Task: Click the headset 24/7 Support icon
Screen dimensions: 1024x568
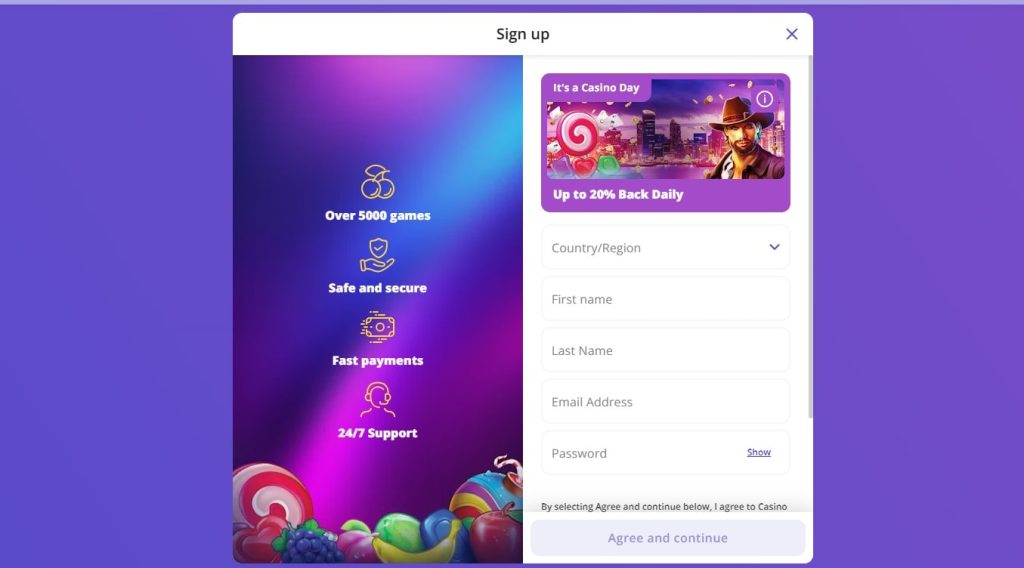Action: pyautogui.click(x=377, y=400)
